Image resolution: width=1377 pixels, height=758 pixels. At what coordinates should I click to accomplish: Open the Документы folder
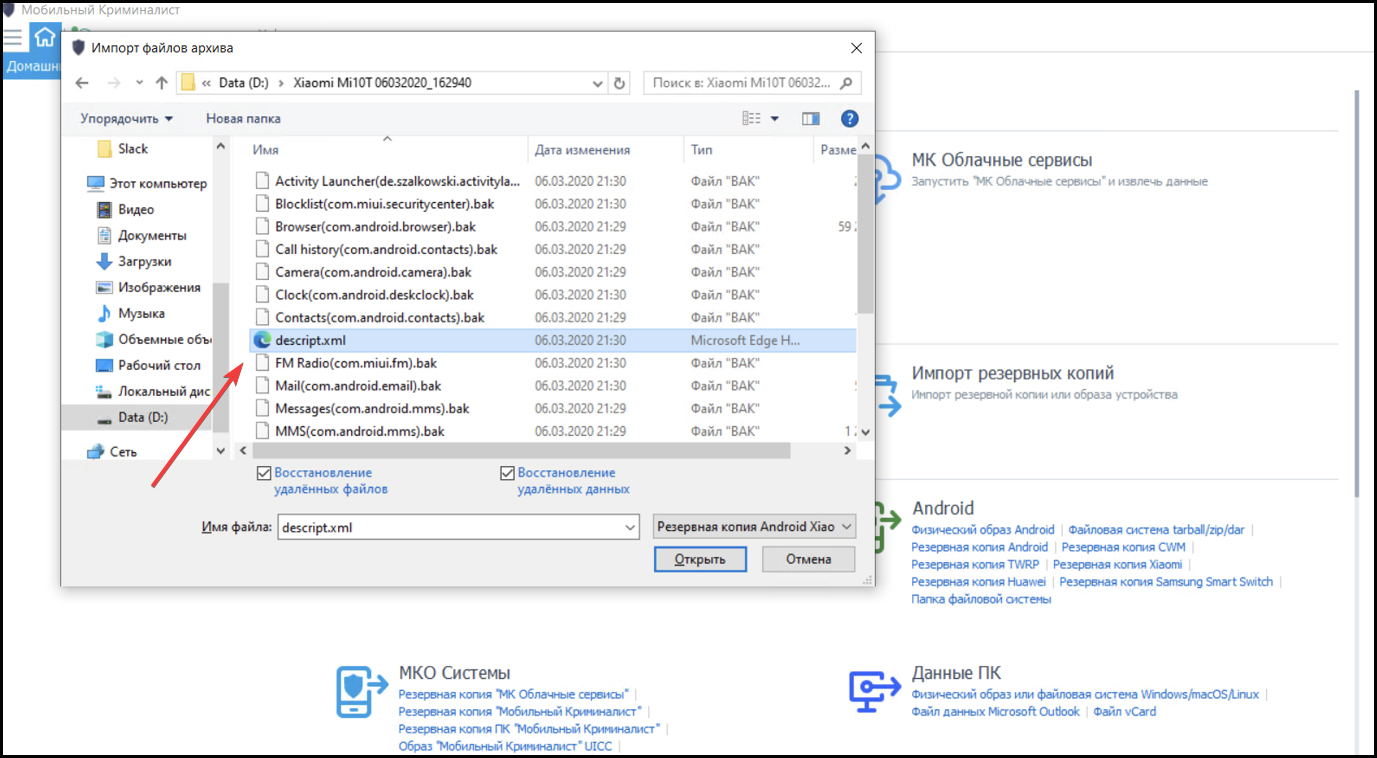(141, 236)
